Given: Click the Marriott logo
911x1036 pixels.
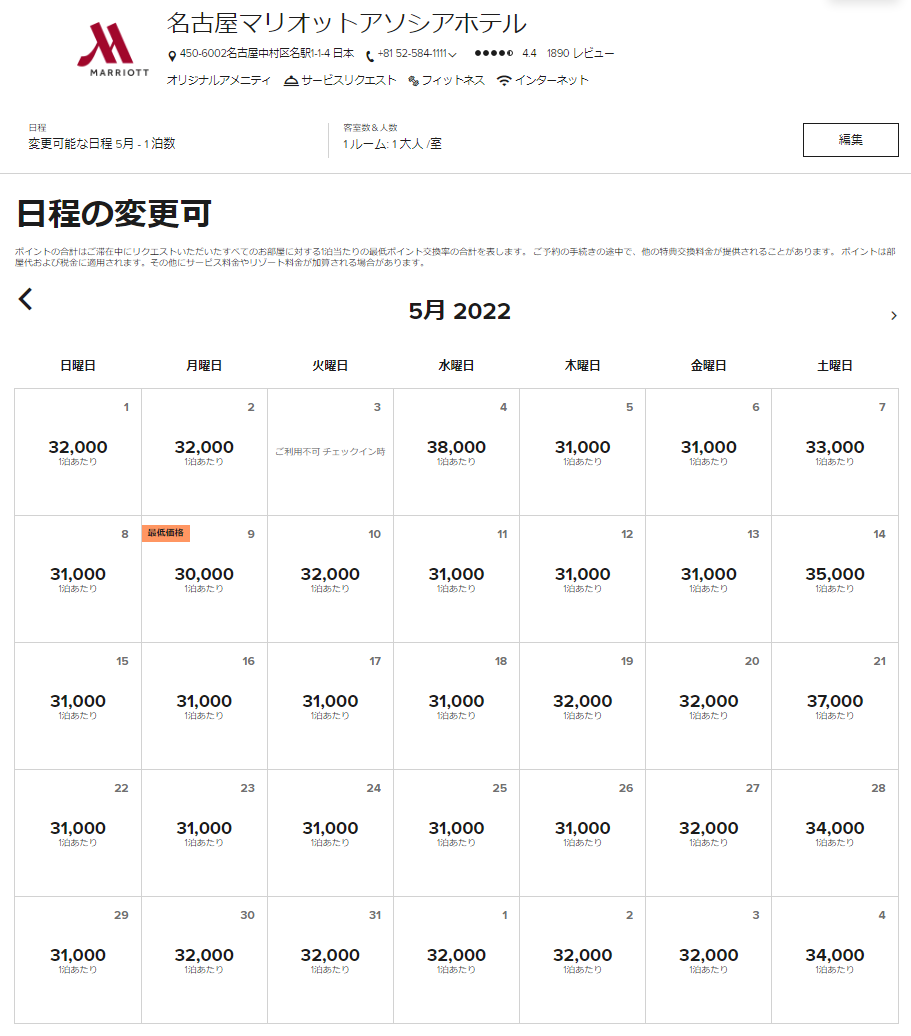Looking at the screenshot, I should click(112, 48).
